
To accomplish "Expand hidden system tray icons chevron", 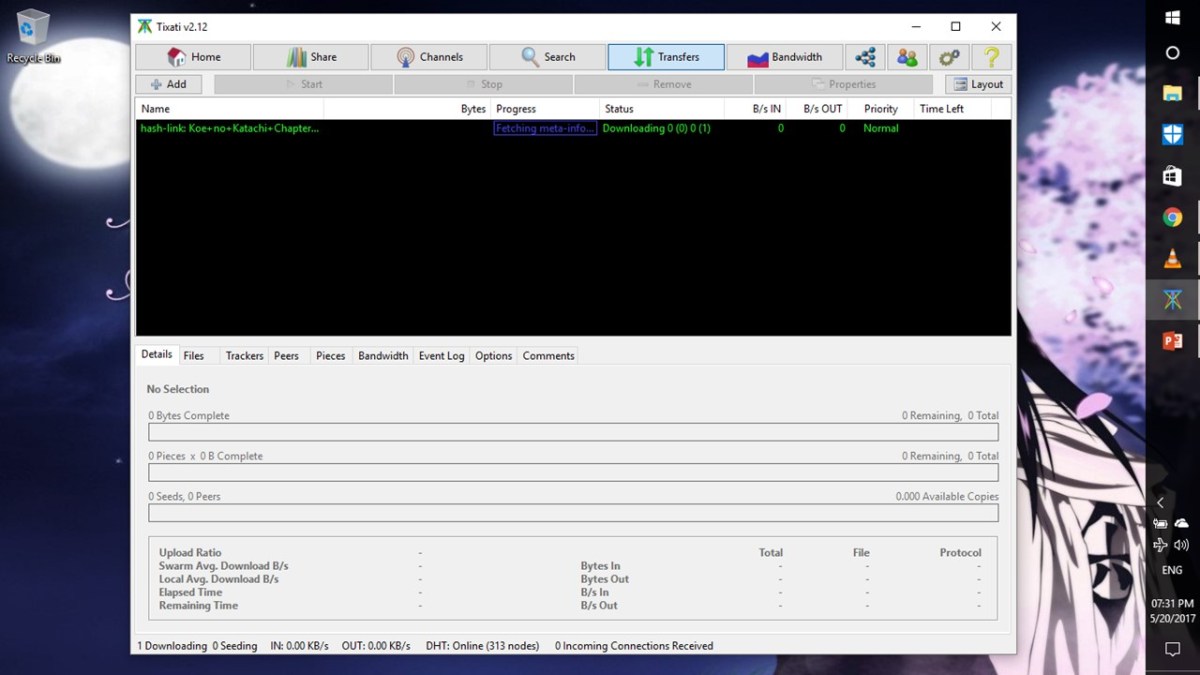I will tap(1160, 502).
